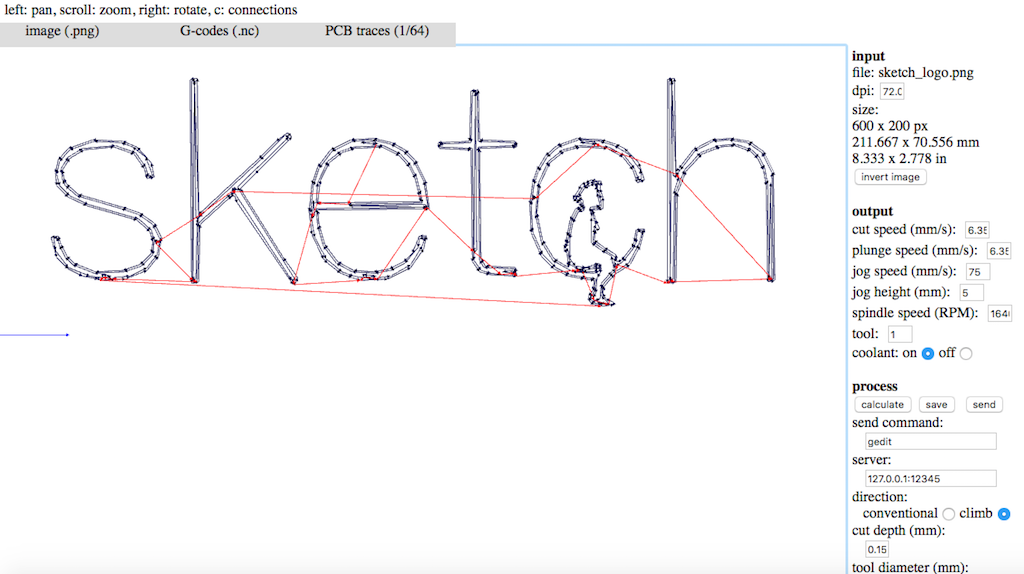This screenshot has width=1024, height=574.
Task: Click the invert image button
Action: (890, 177)
